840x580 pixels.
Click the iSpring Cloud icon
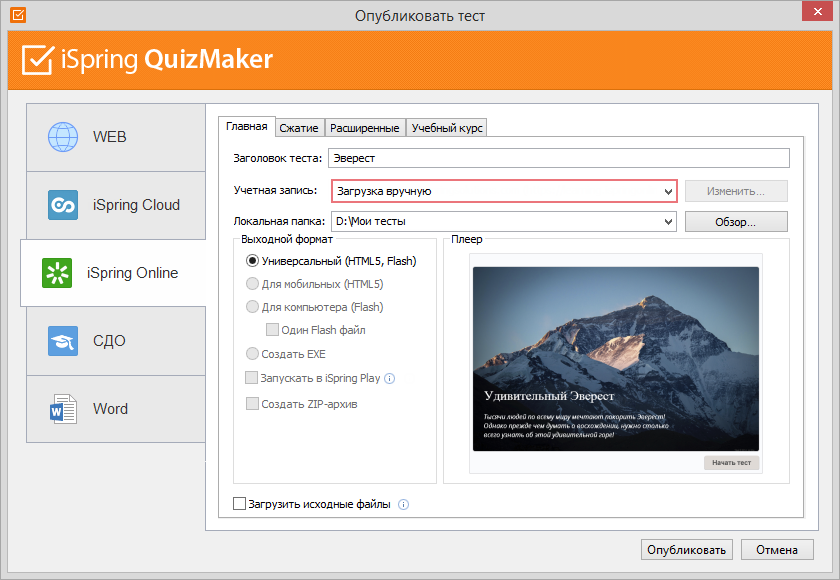click(63, 205)
